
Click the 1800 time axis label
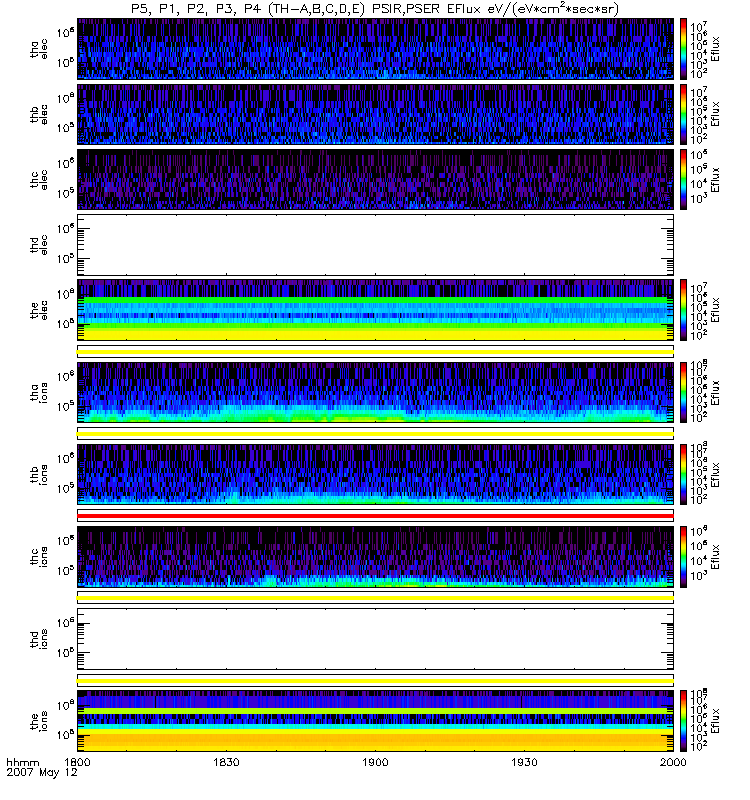point(77,762)
